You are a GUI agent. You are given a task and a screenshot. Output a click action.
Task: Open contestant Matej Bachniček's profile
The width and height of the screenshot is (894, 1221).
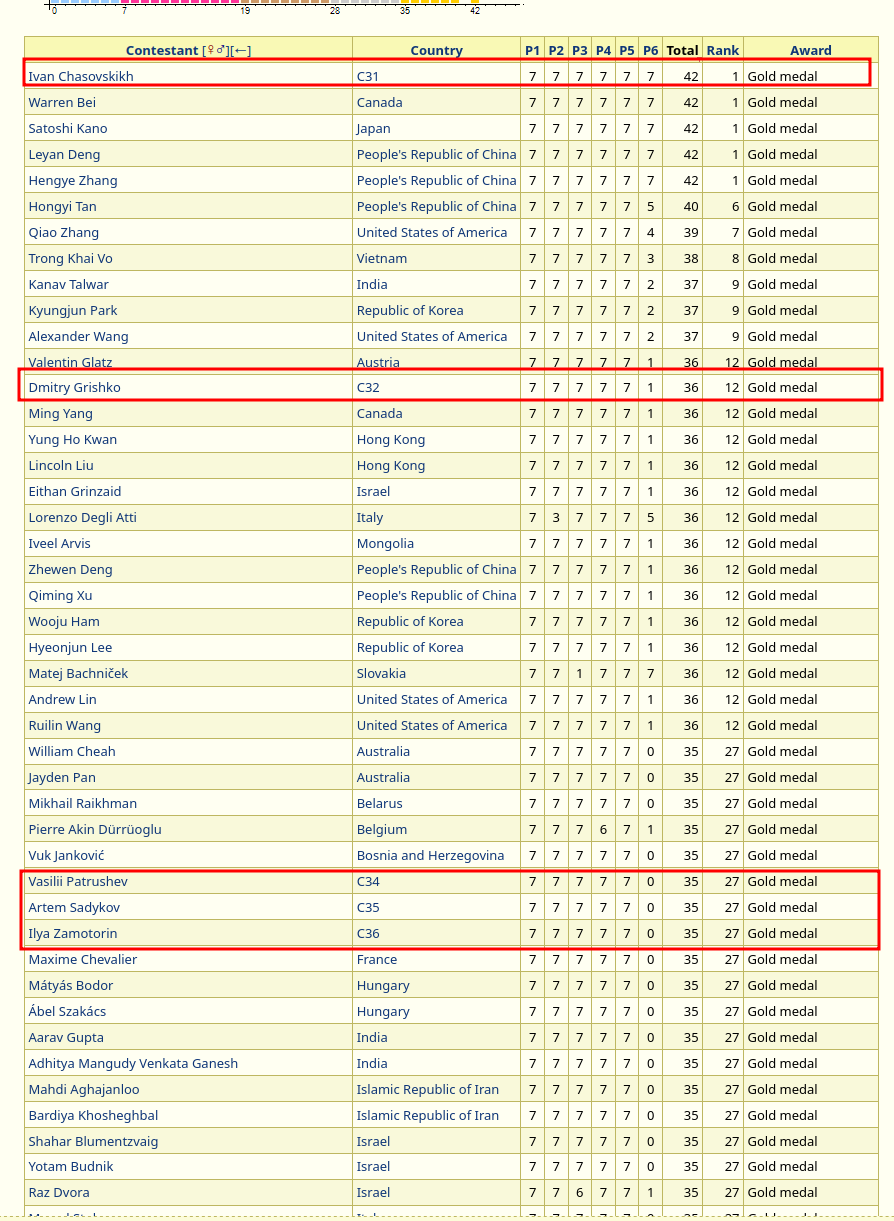click(x=78, y=673)
